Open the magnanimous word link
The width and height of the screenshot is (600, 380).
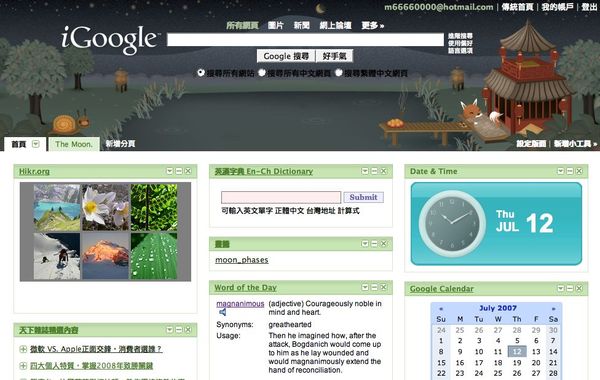240,304
